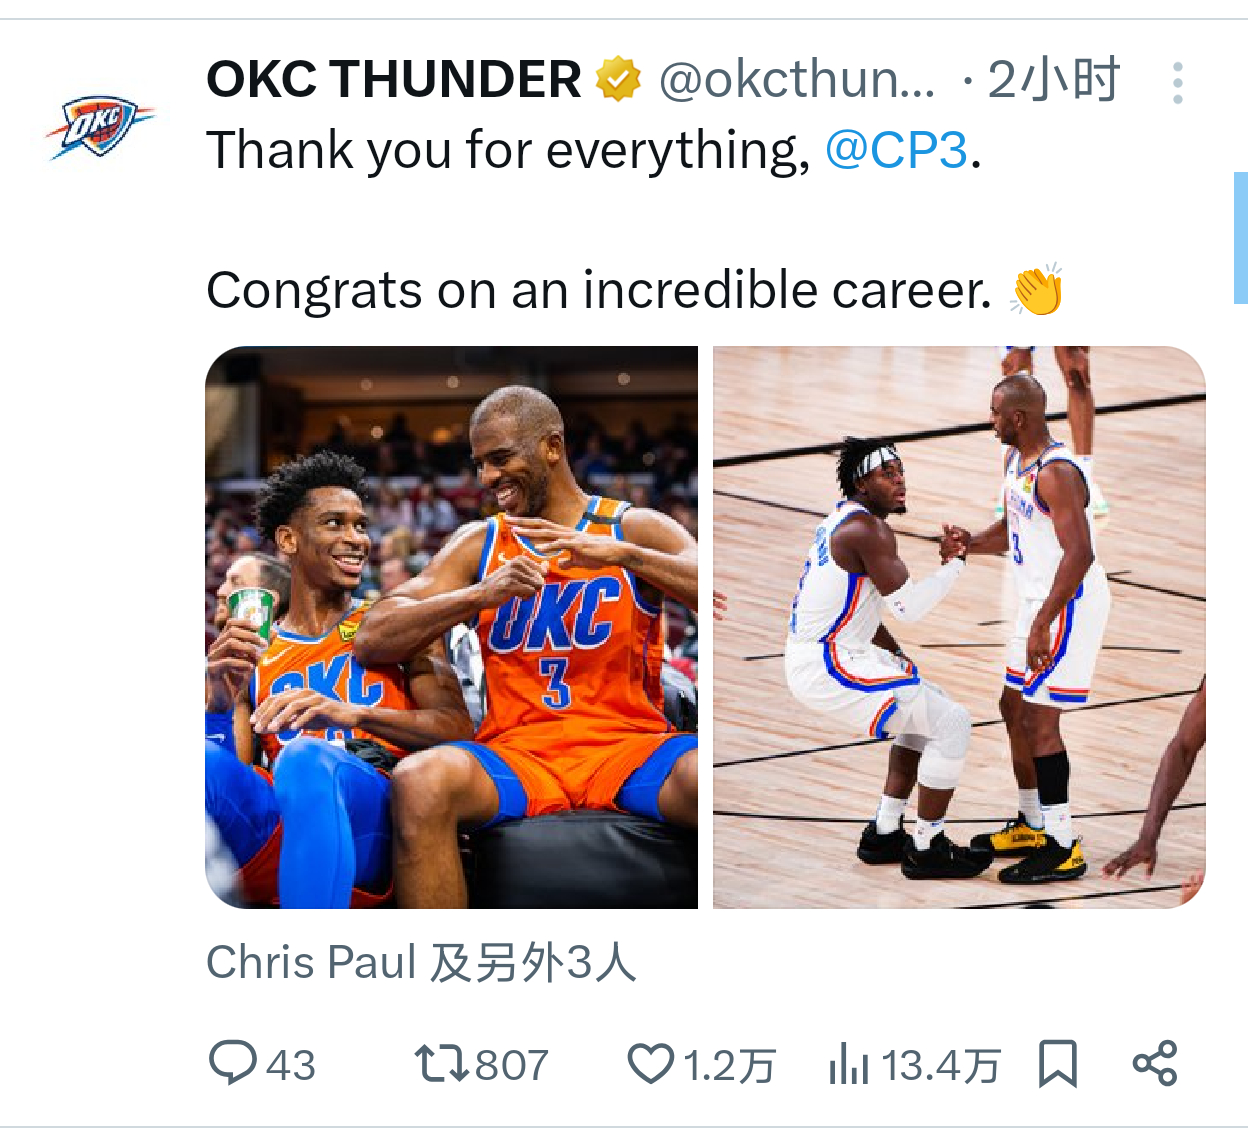The image size is (1248, 1148).
Task: Open the OKC Thunder profile avatar
Action: pyautogui.click(x=100, y=126)
